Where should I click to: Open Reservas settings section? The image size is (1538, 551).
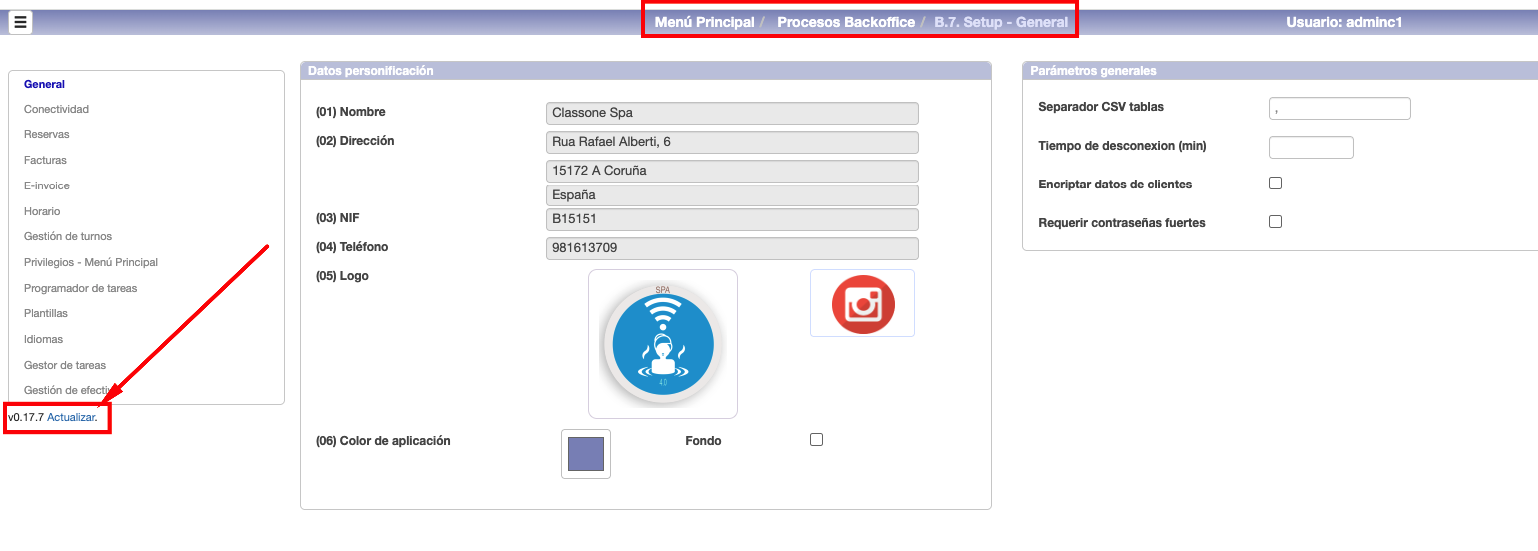click(x=47, y=134)
